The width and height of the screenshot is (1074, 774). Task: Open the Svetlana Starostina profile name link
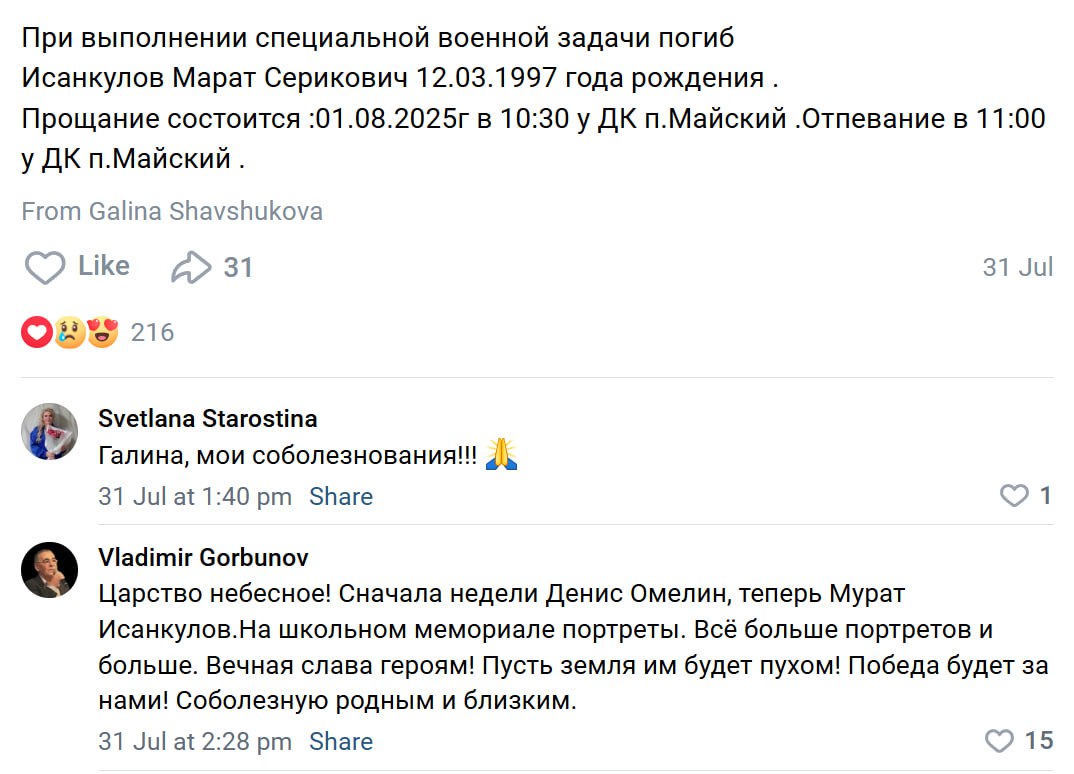[x=208, y=418]
